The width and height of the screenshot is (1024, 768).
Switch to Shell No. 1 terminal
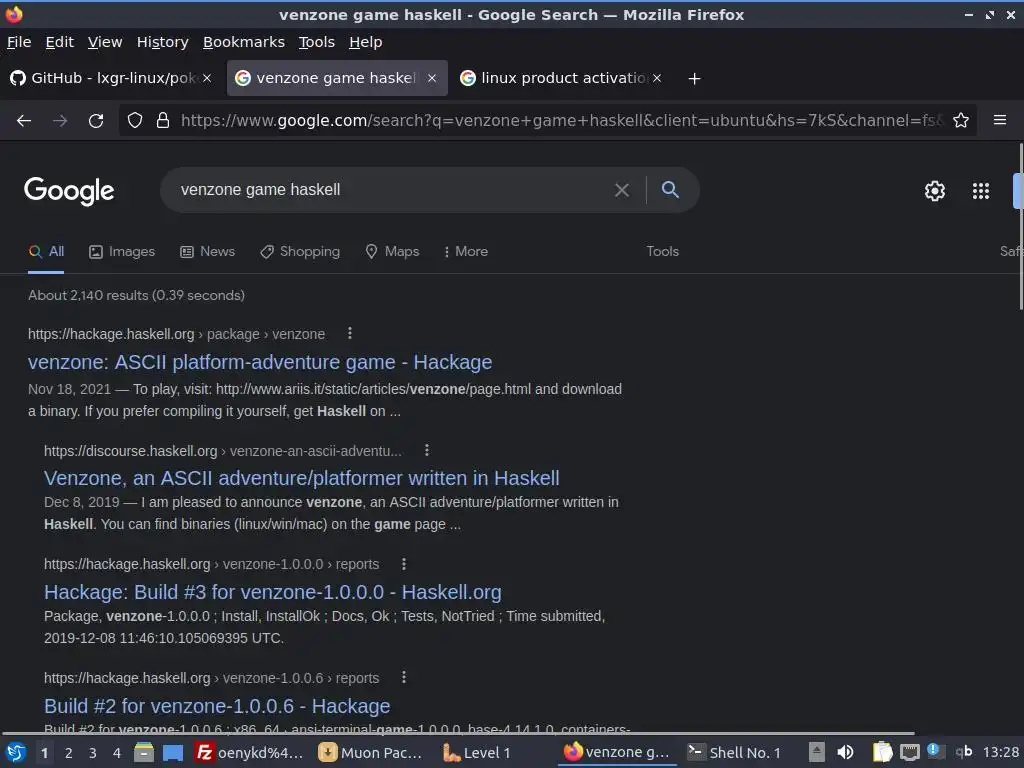(x=735, y=753)
